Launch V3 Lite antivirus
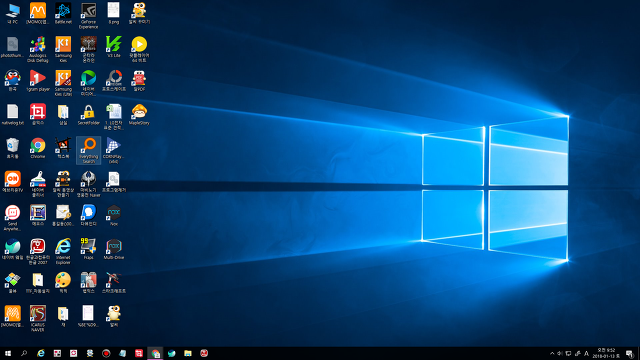This screenshot has height=360, width=640. [114, 47]
